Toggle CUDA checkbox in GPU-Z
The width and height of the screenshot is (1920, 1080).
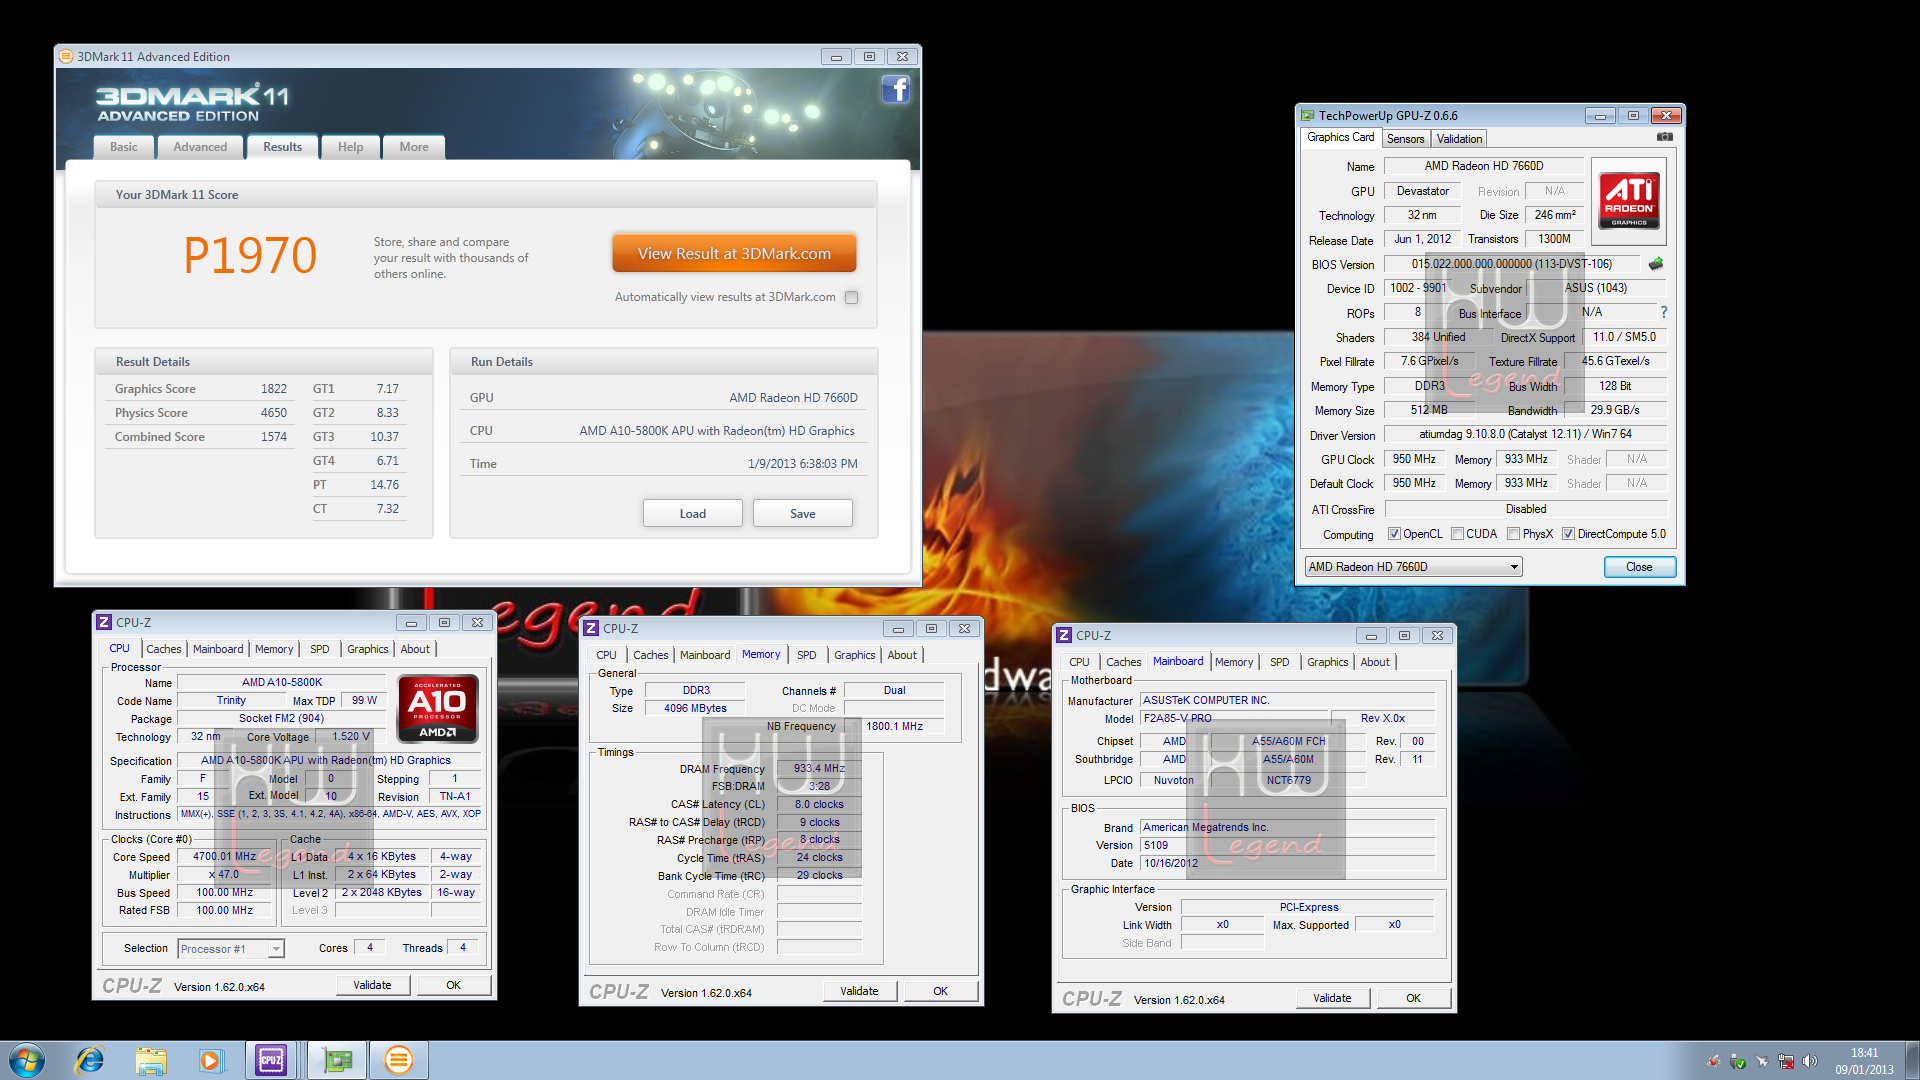[x=1457, y=534]
